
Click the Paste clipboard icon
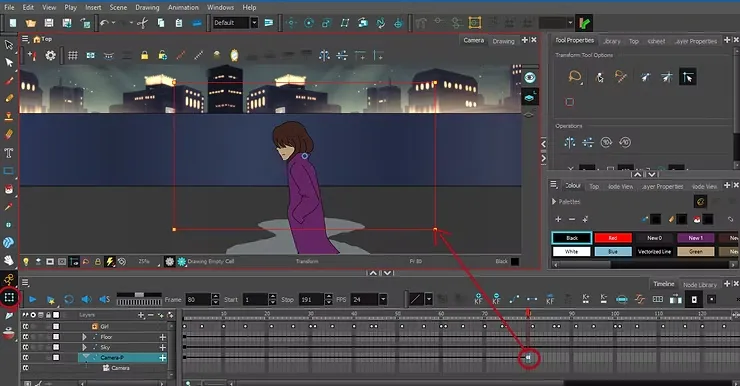click(x=179, y=23)
